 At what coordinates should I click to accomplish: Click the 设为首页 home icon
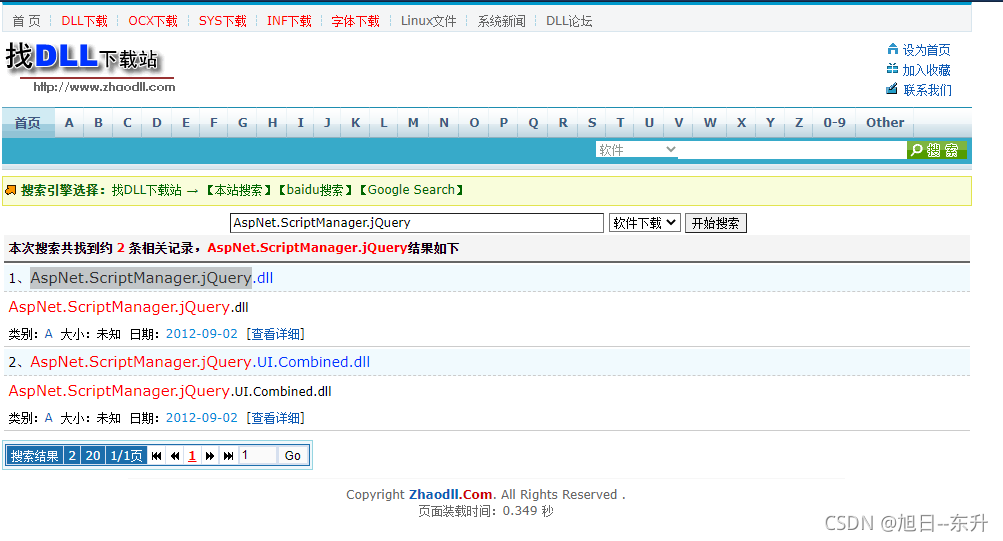[892, 49]
